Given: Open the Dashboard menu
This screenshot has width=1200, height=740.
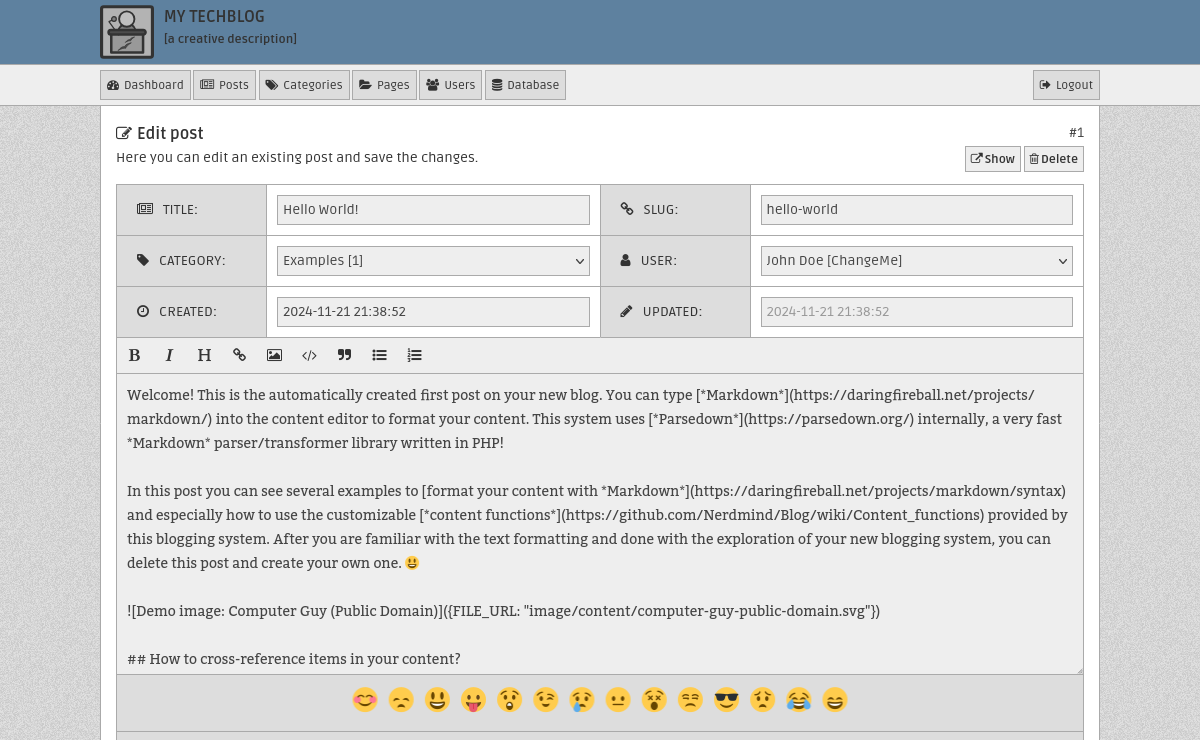Looking at the screenshot, I should pyautogui.click(x=145, y=85).
